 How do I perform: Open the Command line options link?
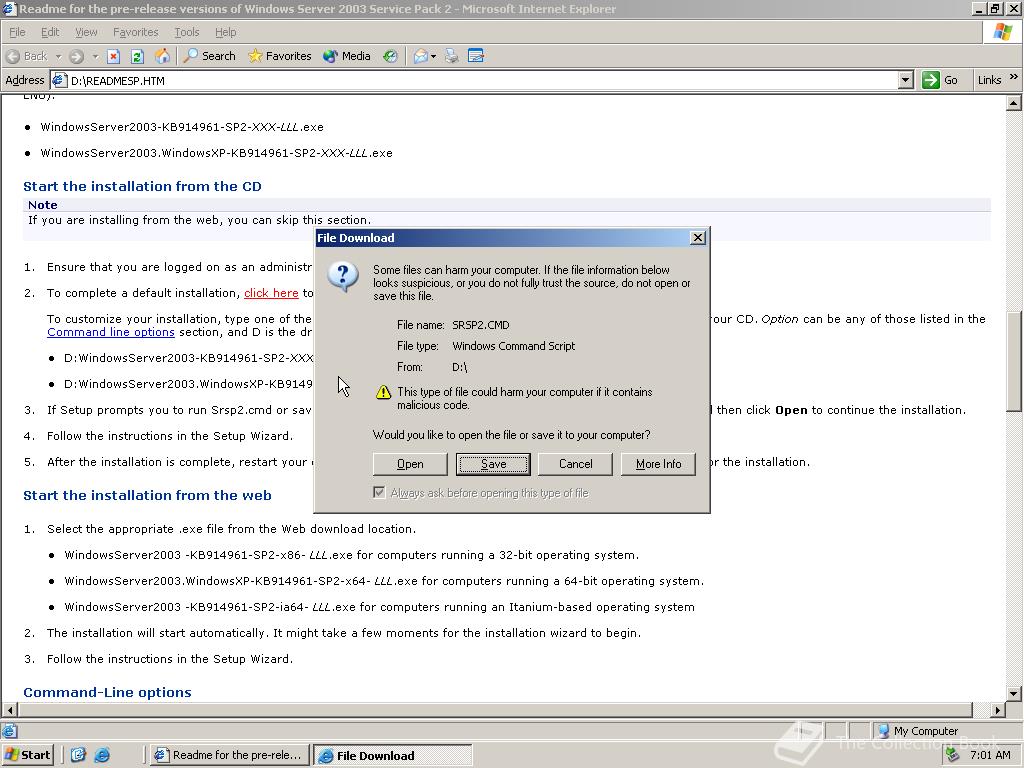coord(111,332)
